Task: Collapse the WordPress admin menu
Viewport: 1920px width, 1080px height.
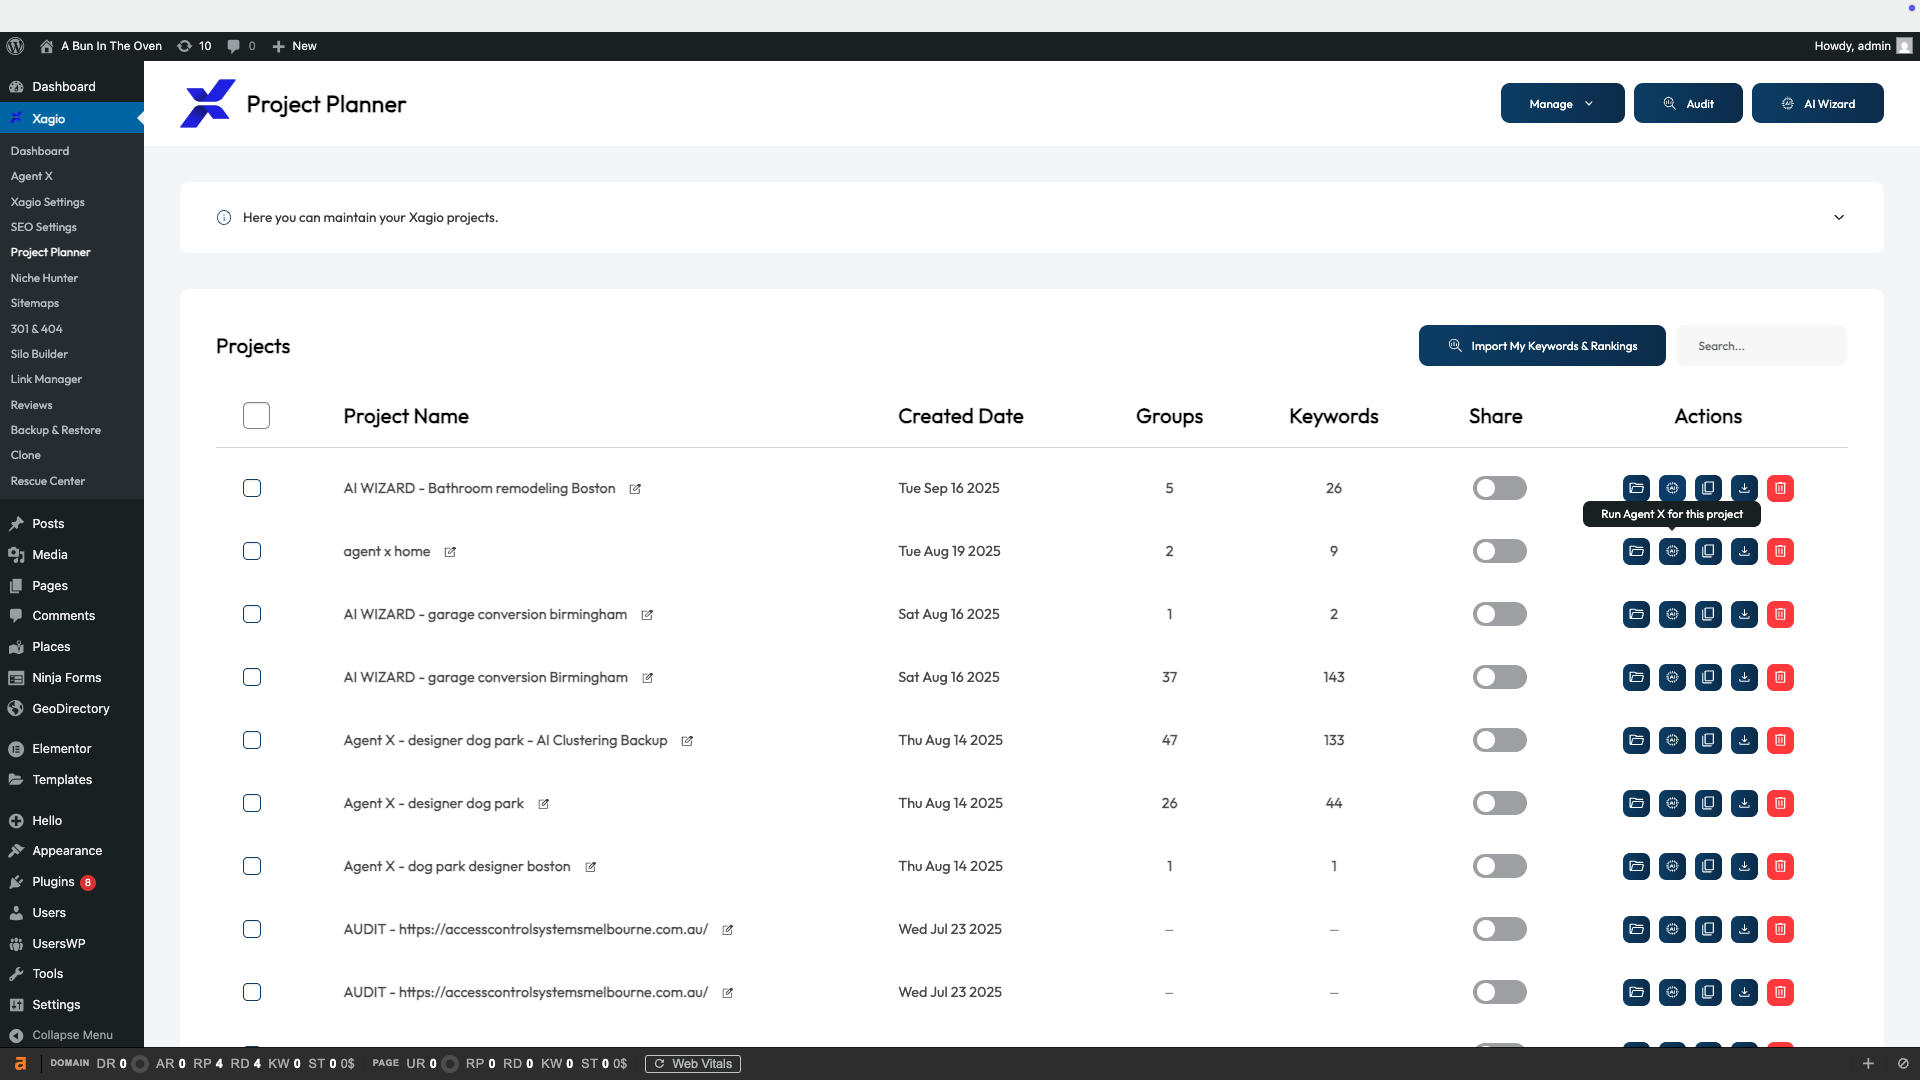Action: click(x=72, y=1035)
